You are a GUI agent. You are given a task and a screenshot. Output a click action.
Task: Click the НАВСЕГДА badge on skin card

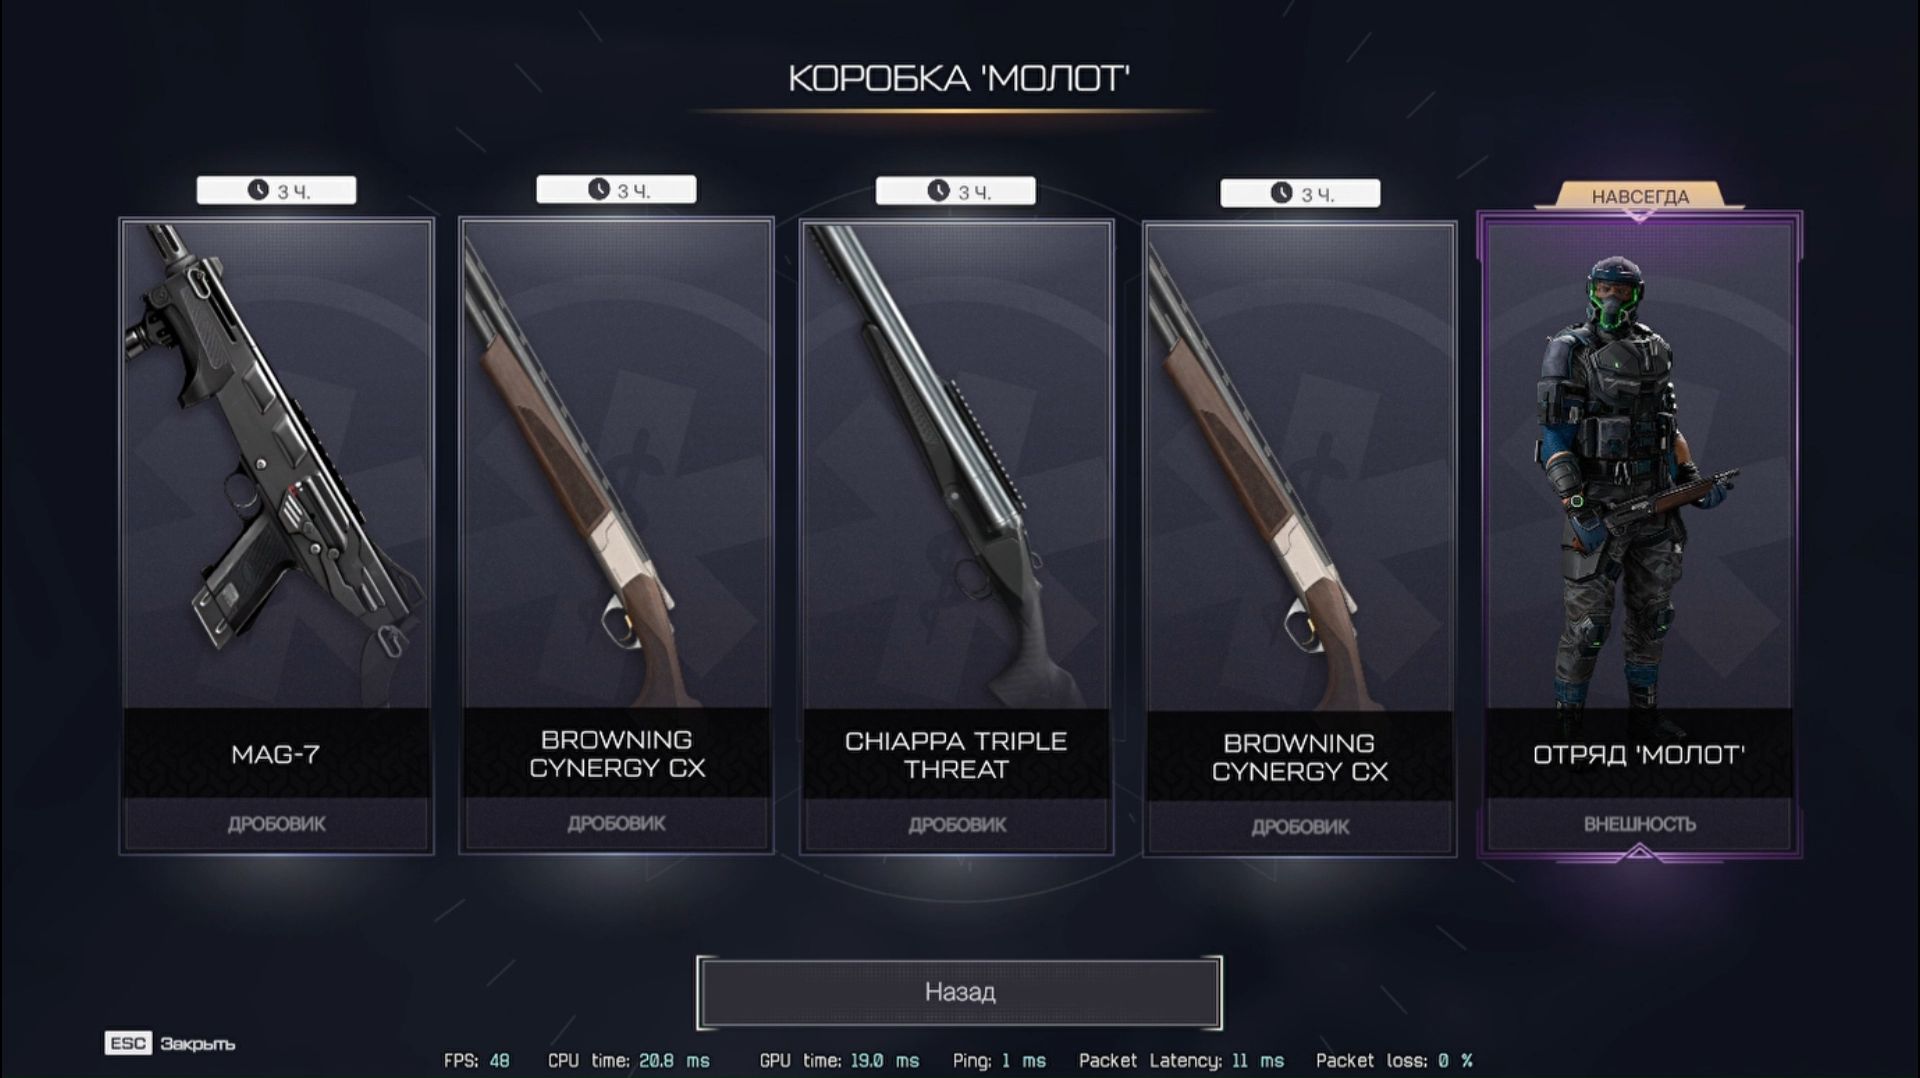pos(1640,196)
